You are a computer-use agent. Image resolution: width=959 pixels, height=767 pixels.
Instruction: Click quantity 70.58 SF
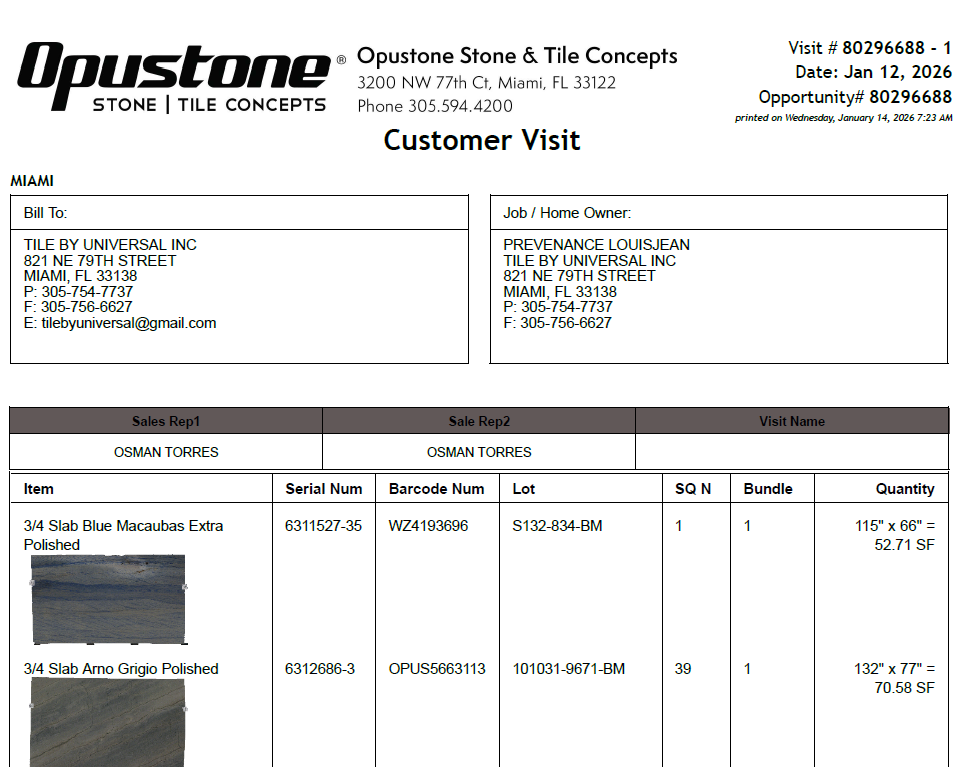point(904,688)
